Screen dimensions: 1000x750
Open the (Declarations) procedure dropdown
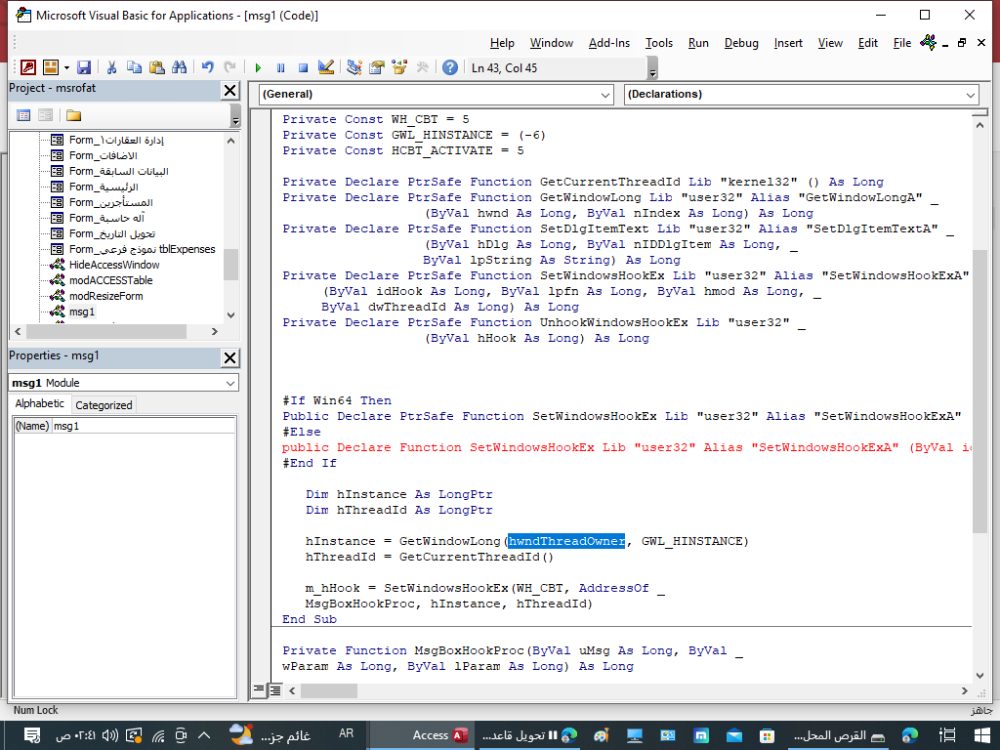tap(971, 95)
